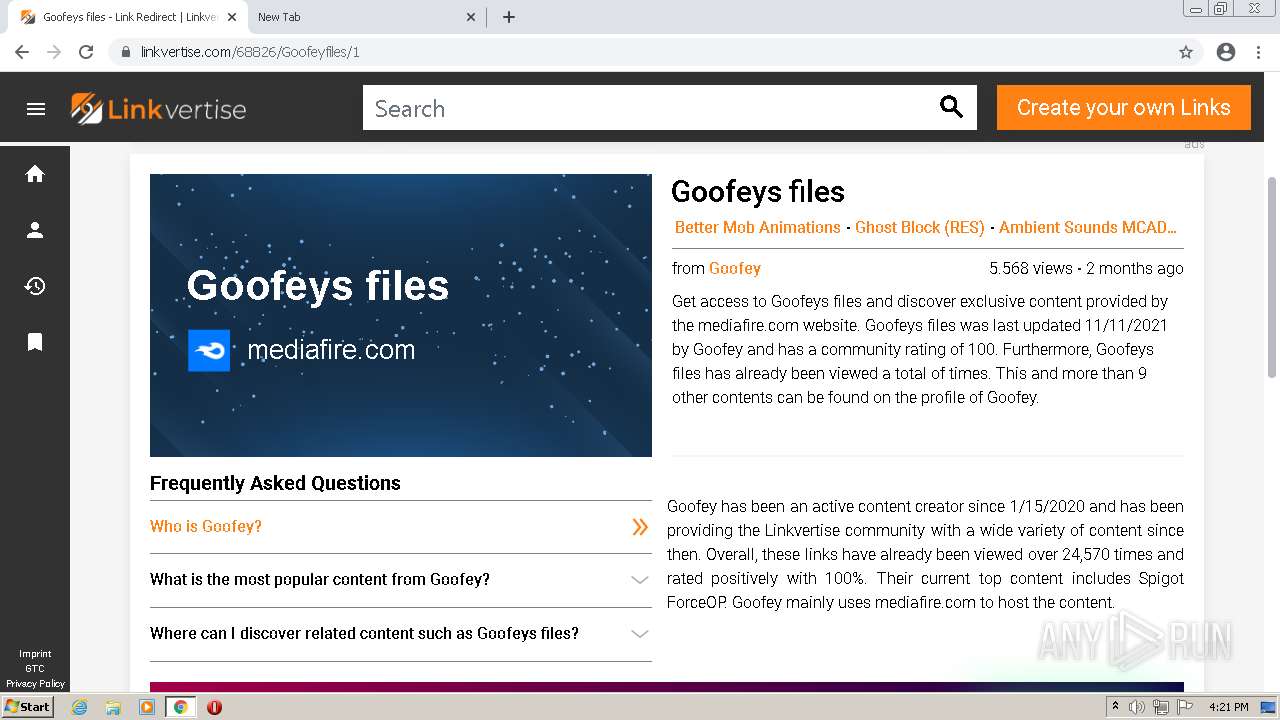This screenshot has height=720, width=1280.
Task: Show hidden tray icons arrow
Action: pyautogui.click(x=1115, y=707)
